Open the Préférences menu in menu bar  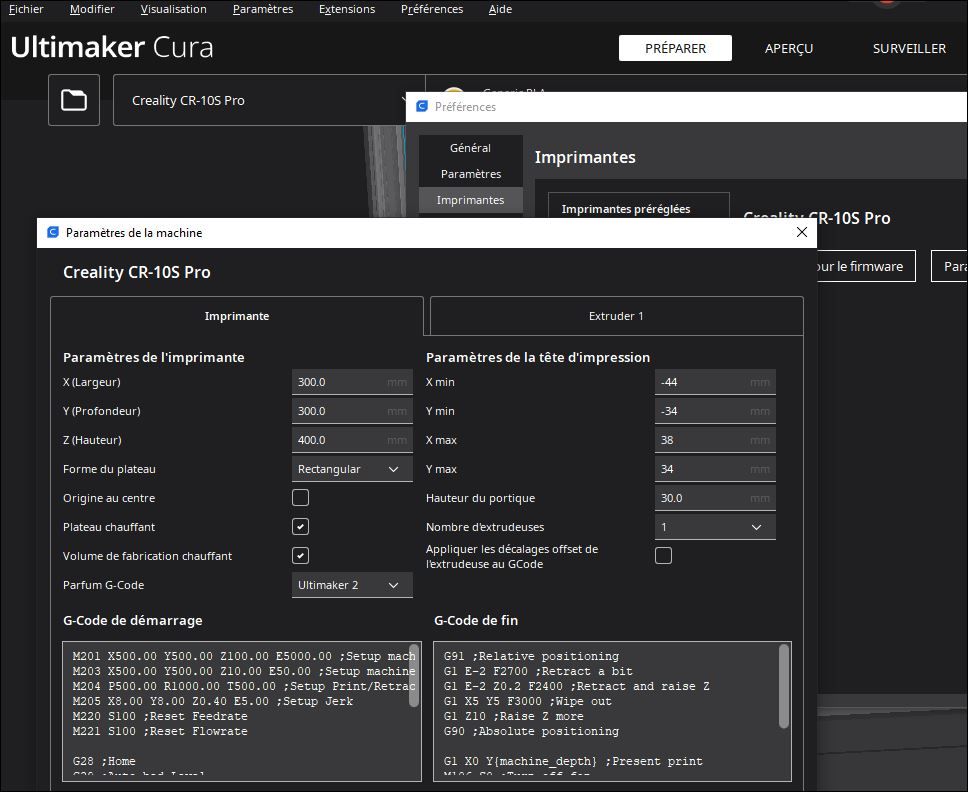coord(432,9)
